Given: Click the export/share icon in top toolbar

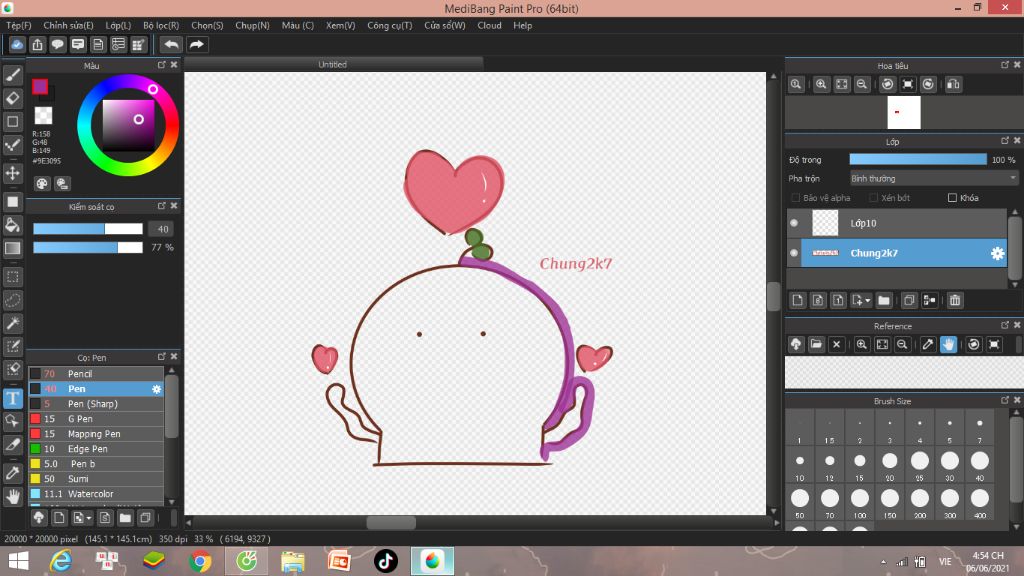Looking at the screenshot, I should tap(37, 44).
